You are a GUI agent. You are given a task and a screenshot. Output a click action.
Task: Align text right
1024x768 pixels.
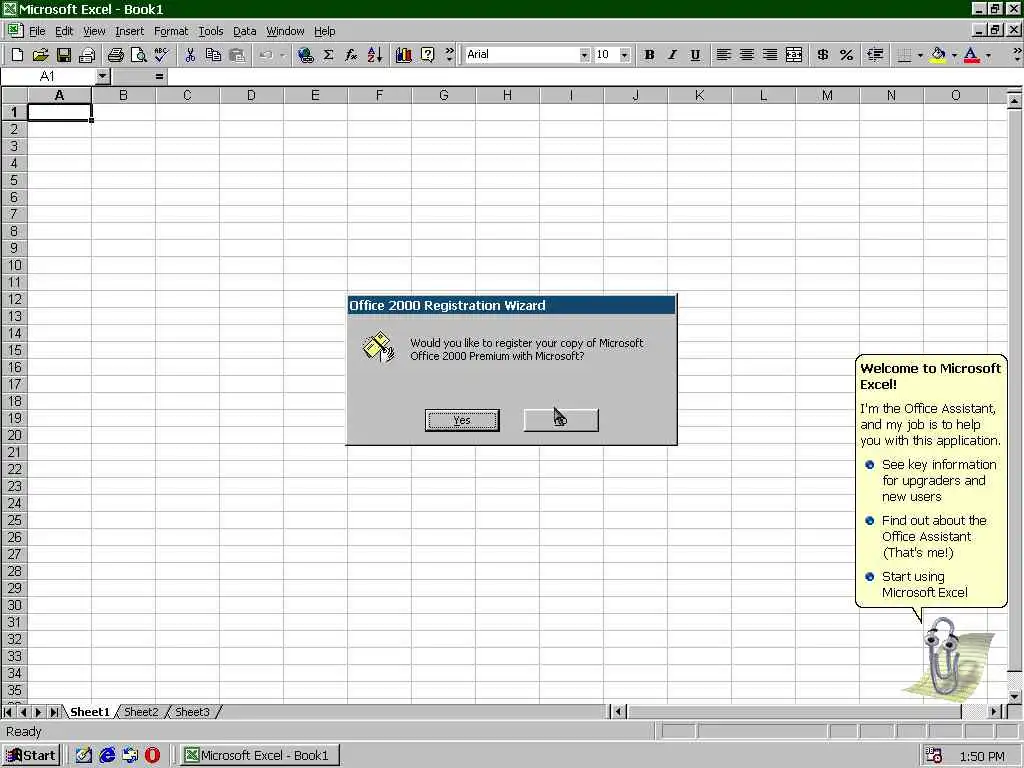pos(770,56)
